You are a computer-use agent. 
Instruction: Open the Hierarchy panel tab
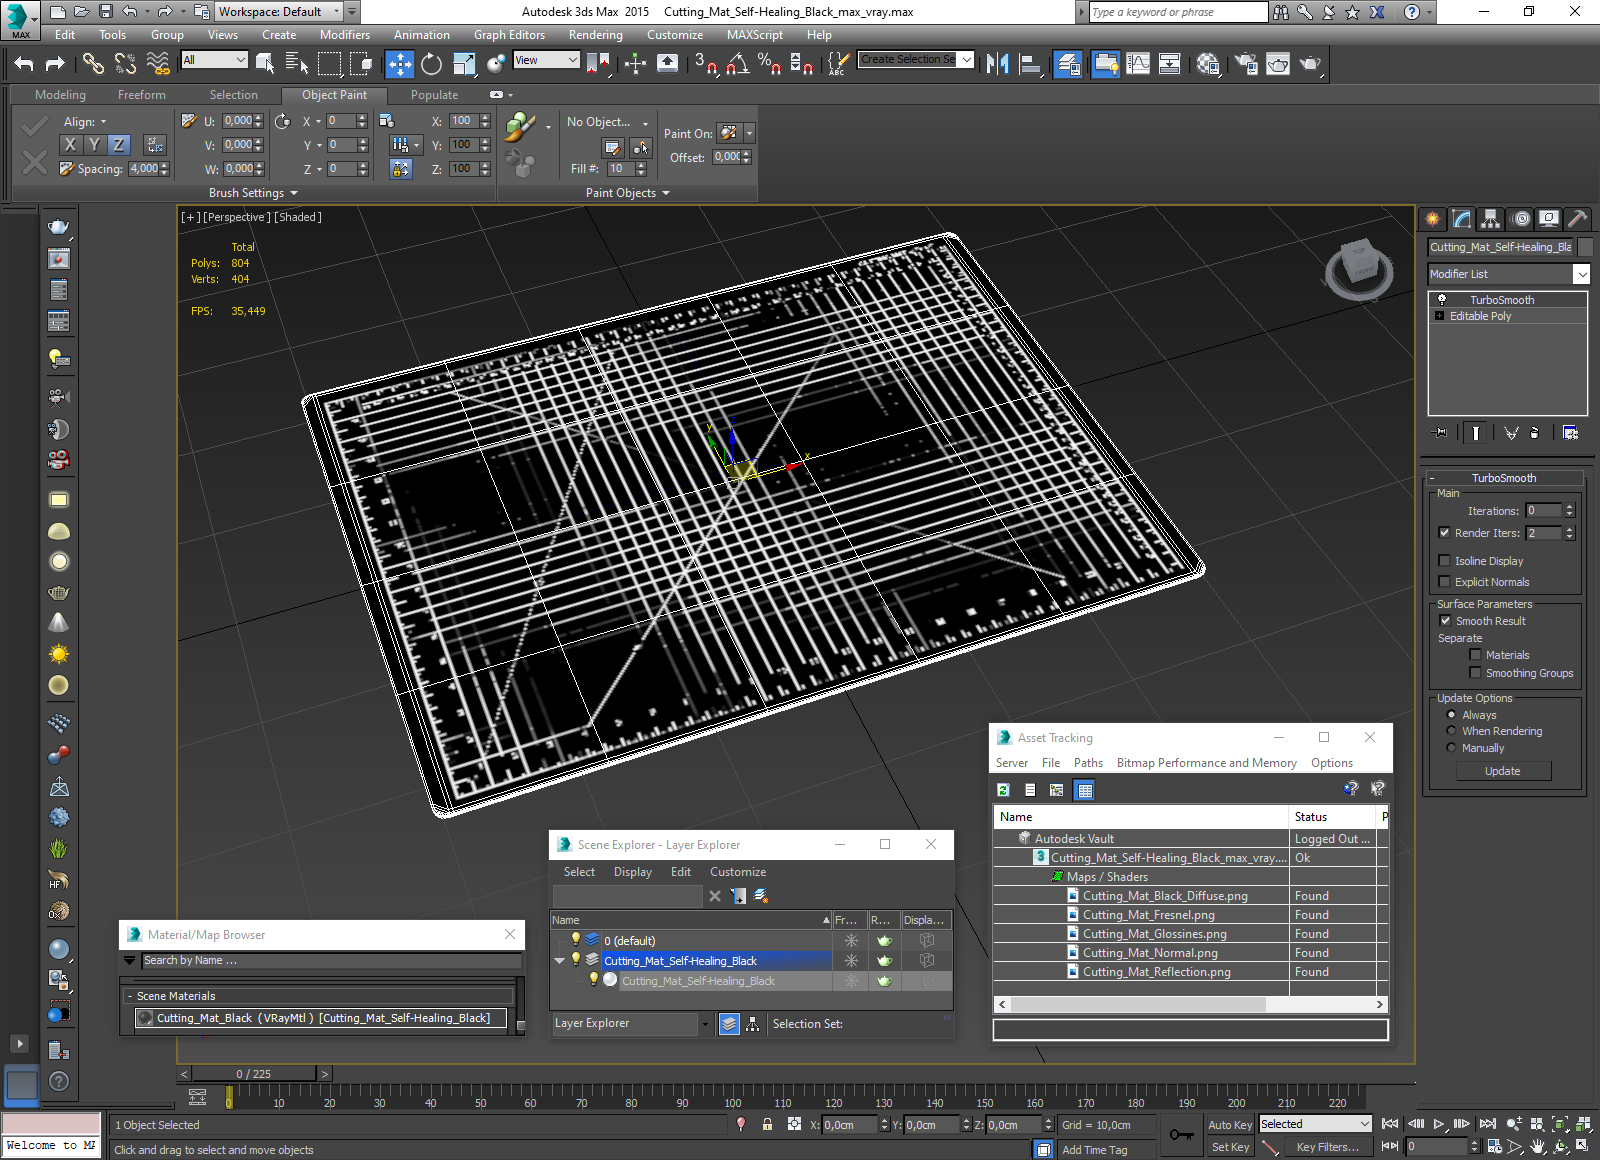click(1491, 219)
